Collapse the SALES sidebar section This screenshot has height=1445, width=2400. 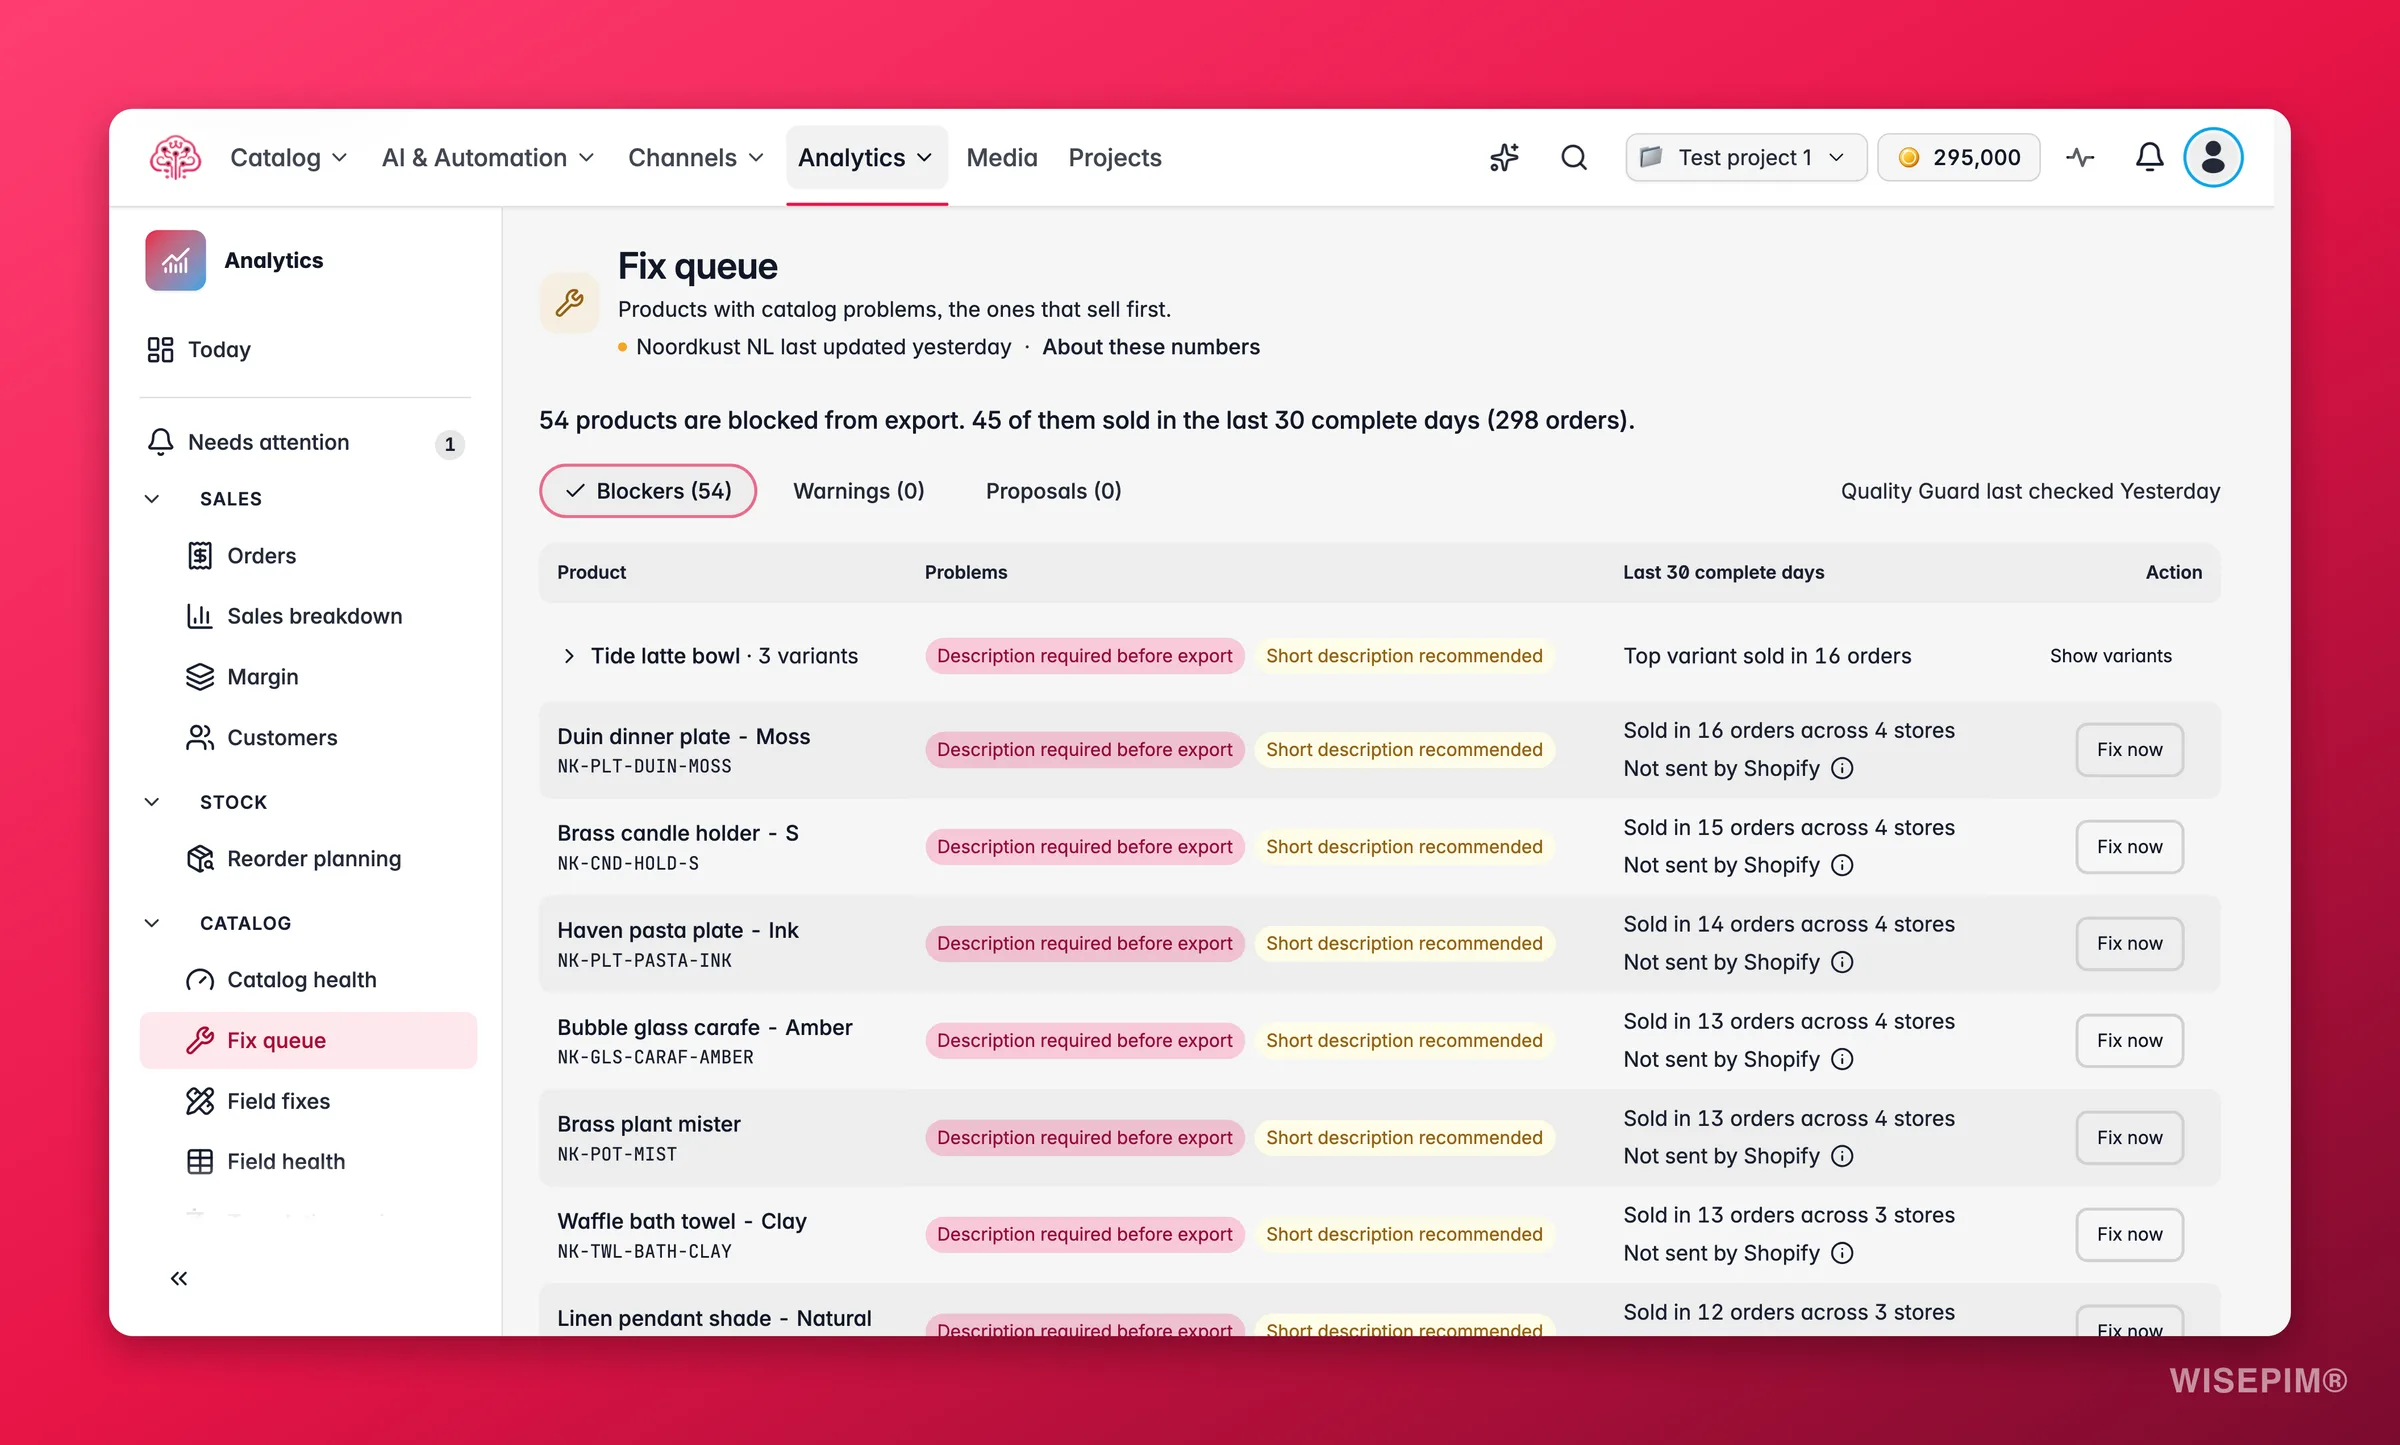(x=152, y=498)
